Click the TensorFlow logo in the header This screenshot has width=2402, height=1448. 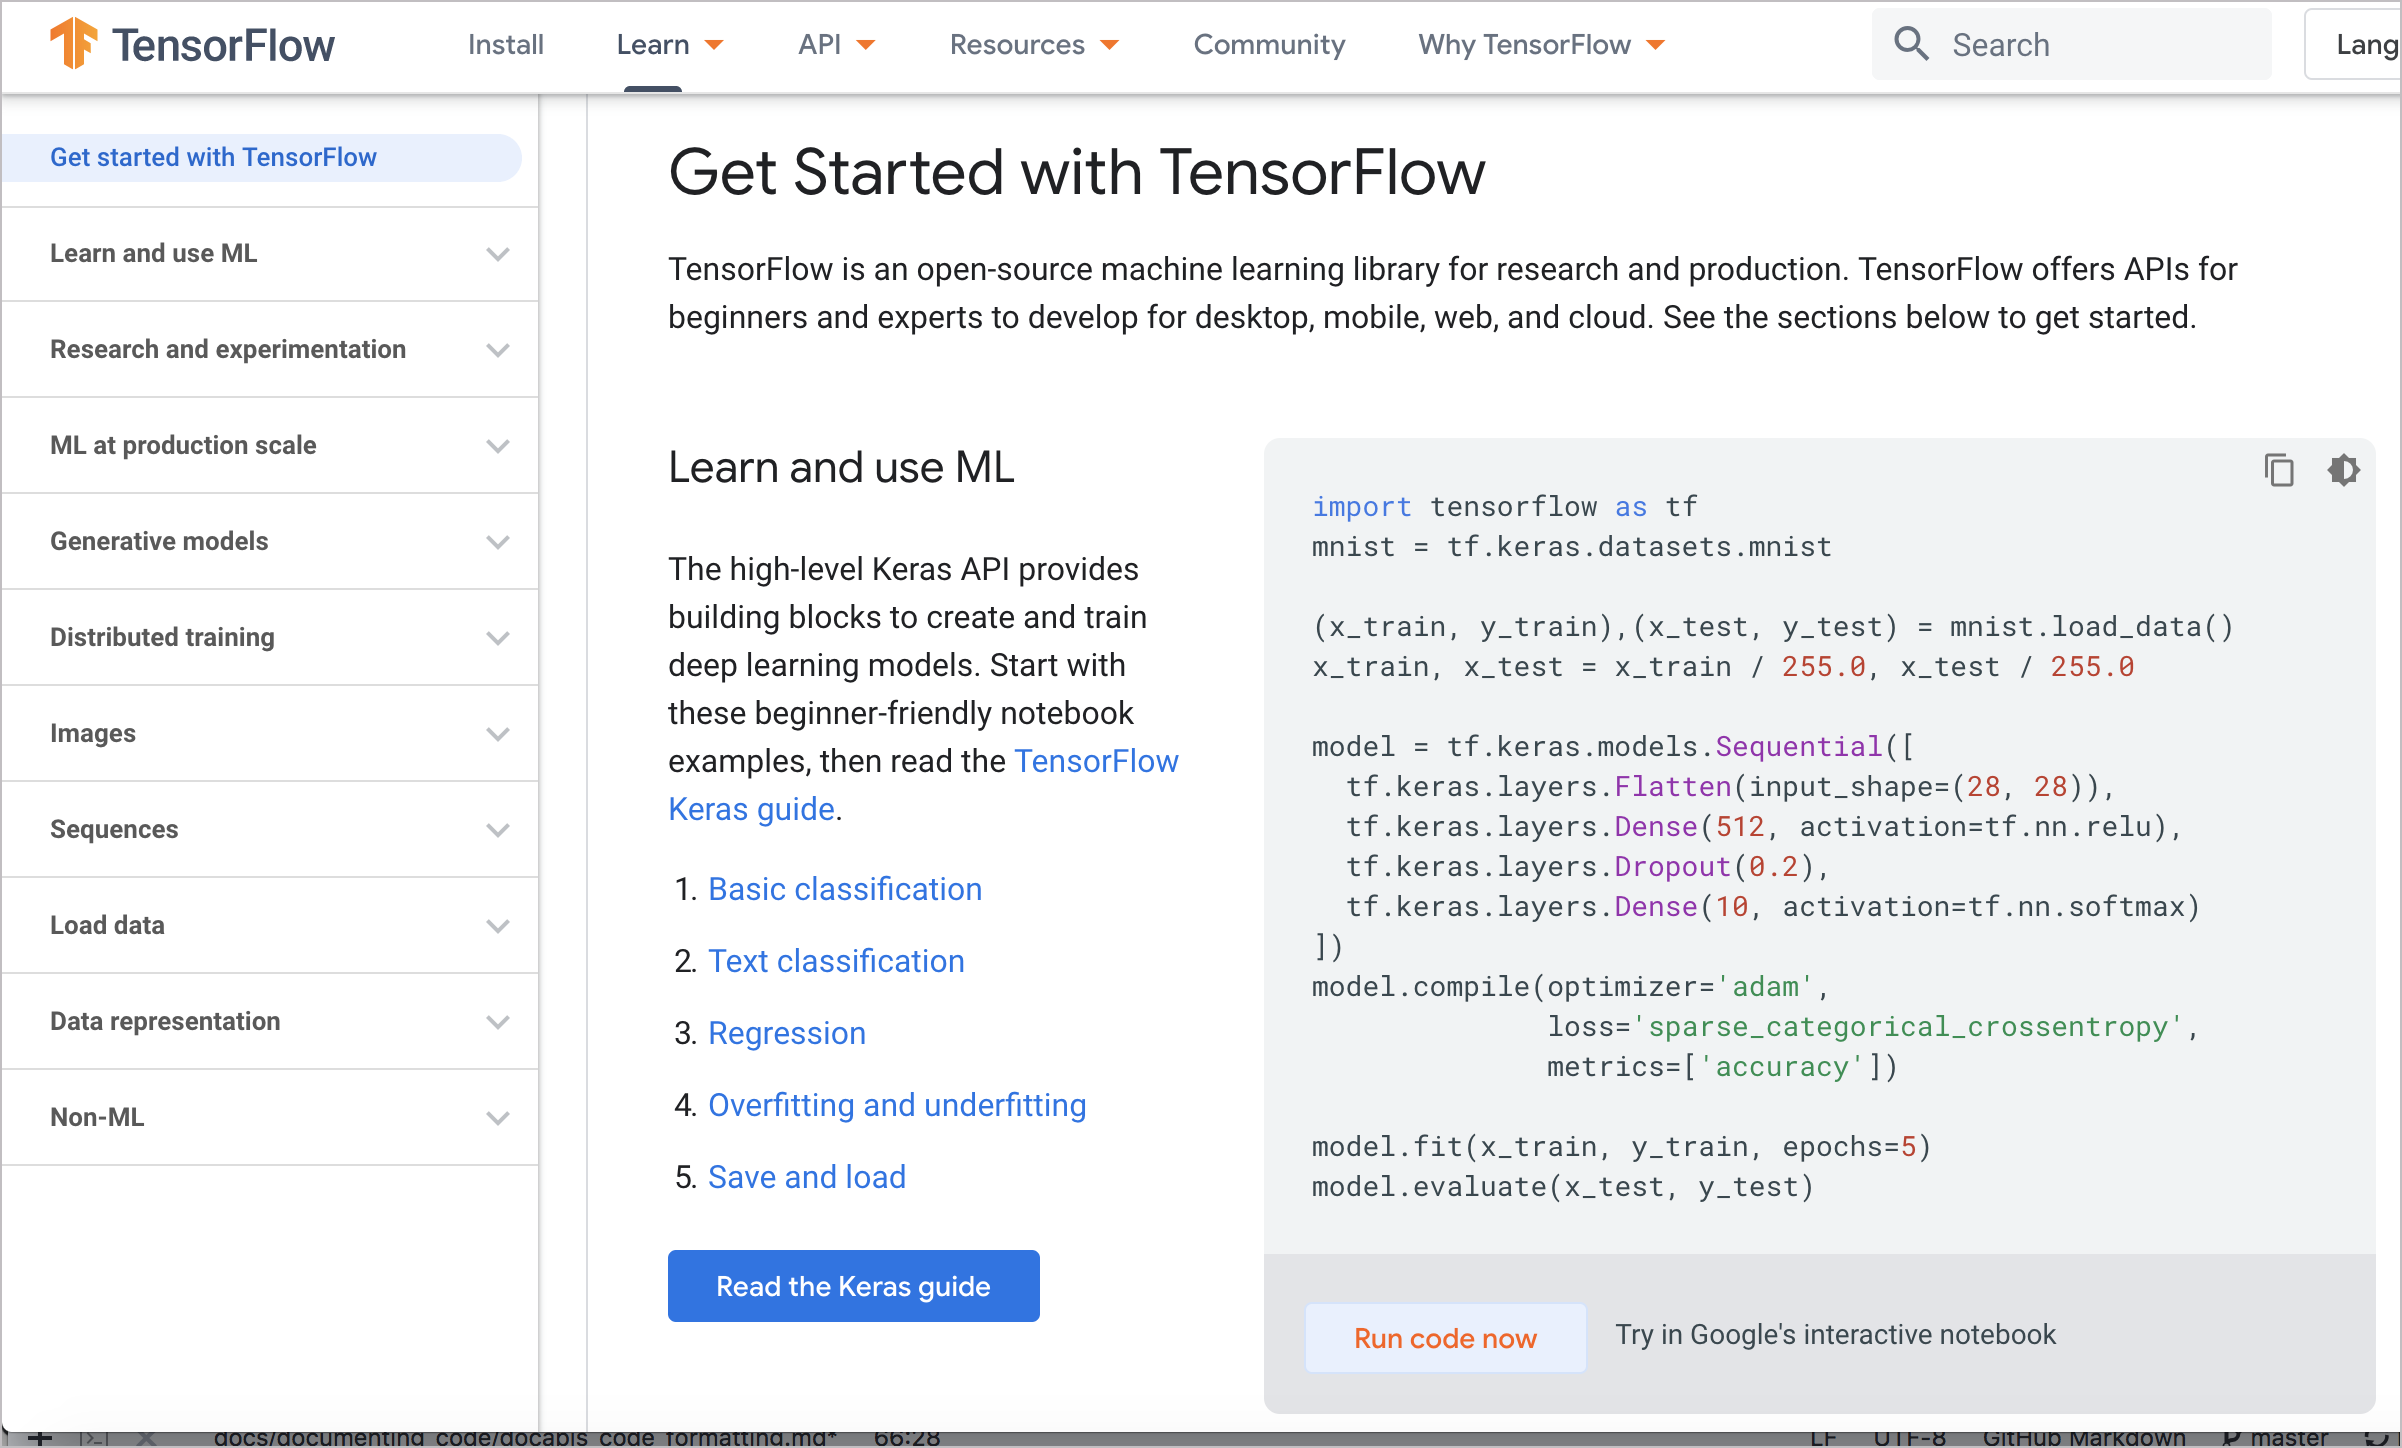tap(192, 44)
